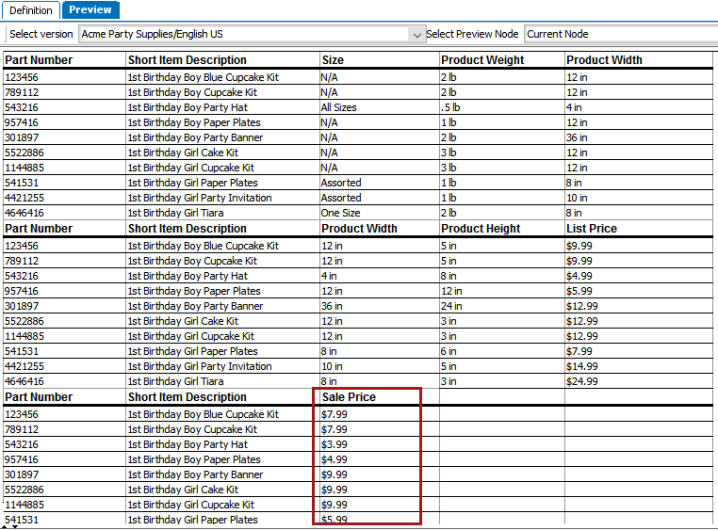Click the $14.99 list price cell
Image resolution: width=718 pixels, height=530 pixels.
[x=582, y=366]
